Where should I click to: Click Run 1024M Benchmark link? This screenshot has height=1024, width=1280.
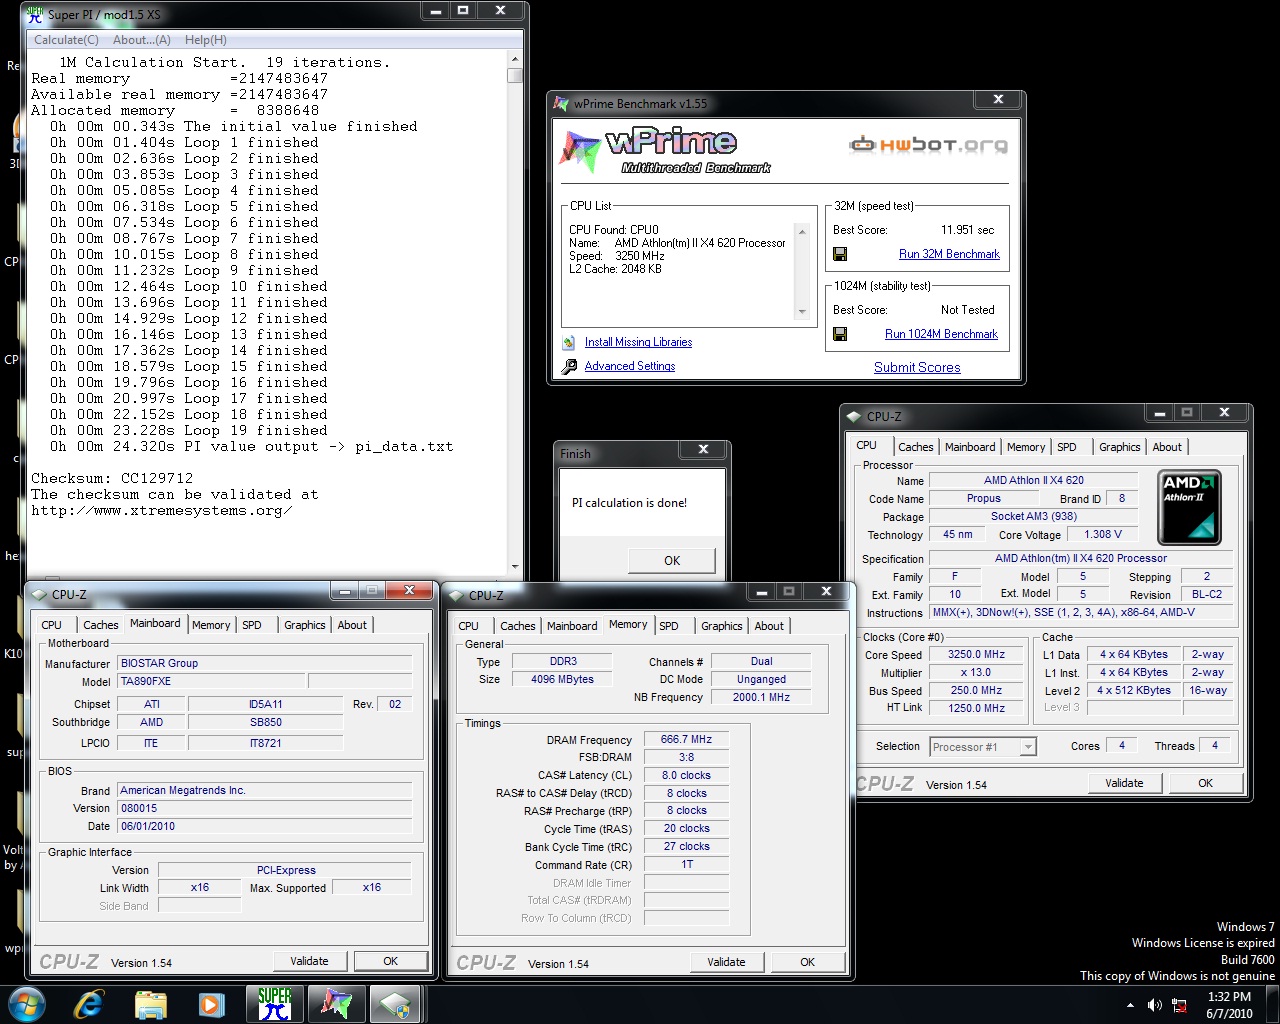coord(941,334)
